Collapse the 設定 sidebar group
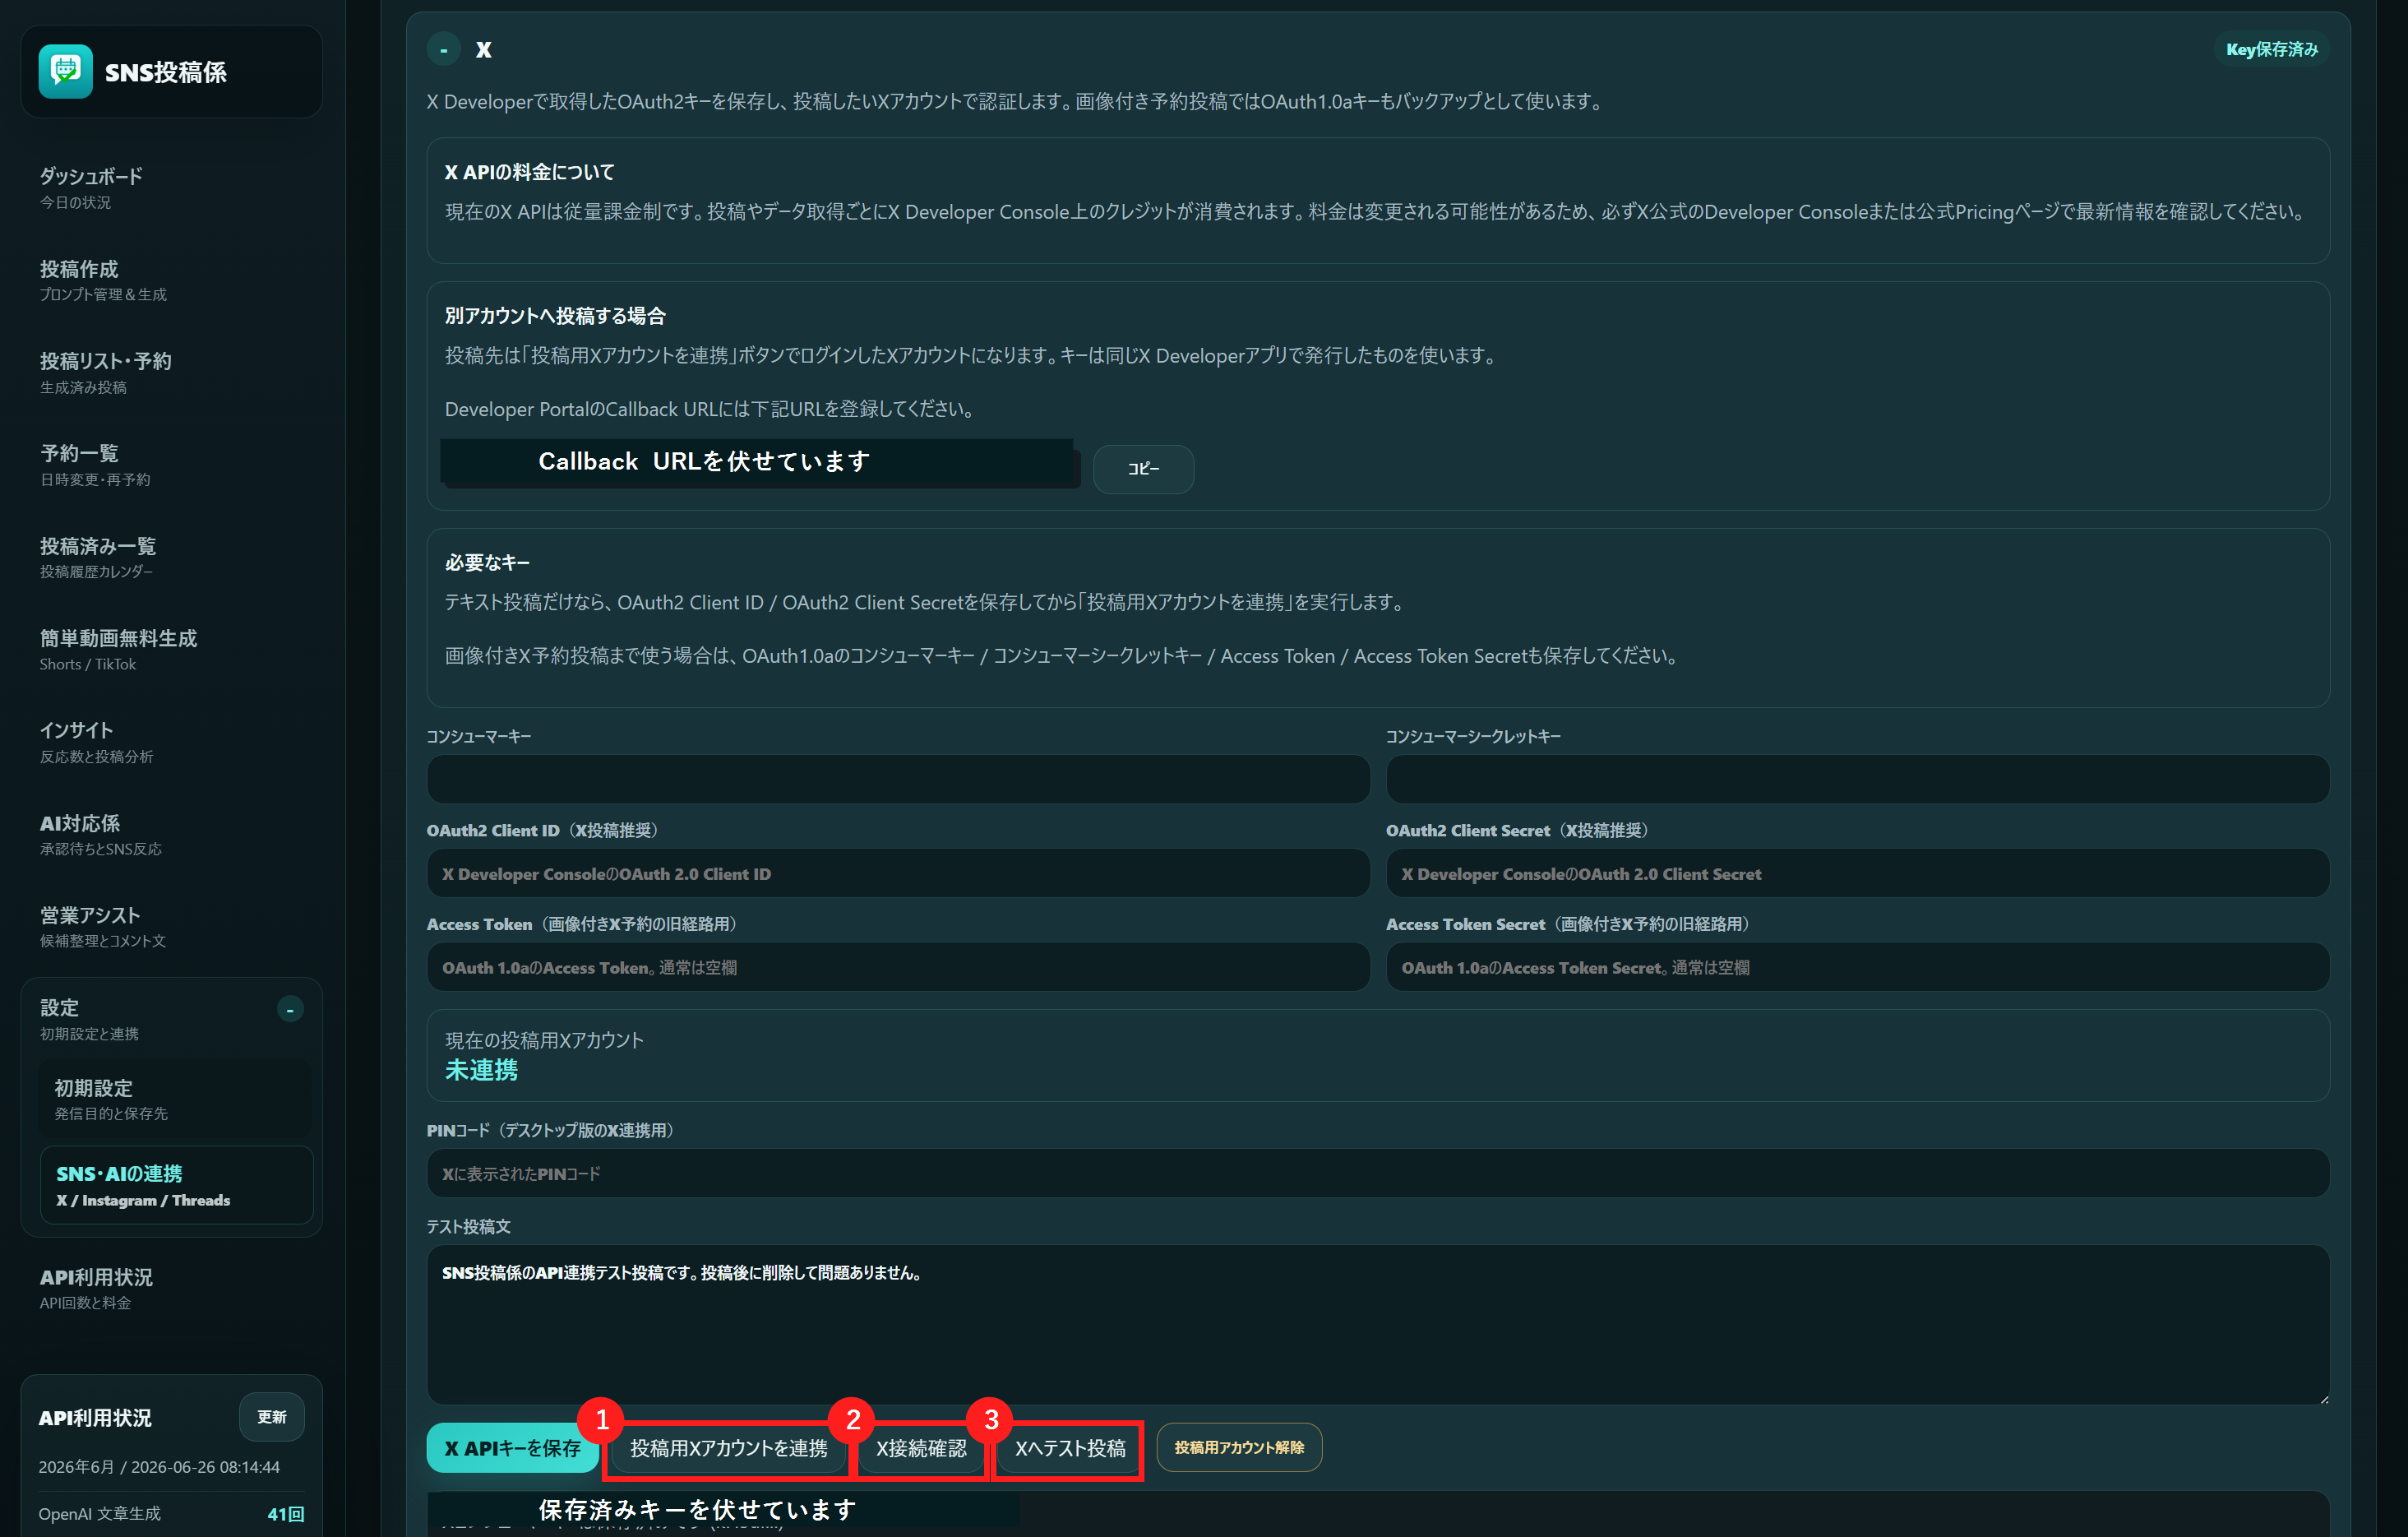 tap(290, 1009)
